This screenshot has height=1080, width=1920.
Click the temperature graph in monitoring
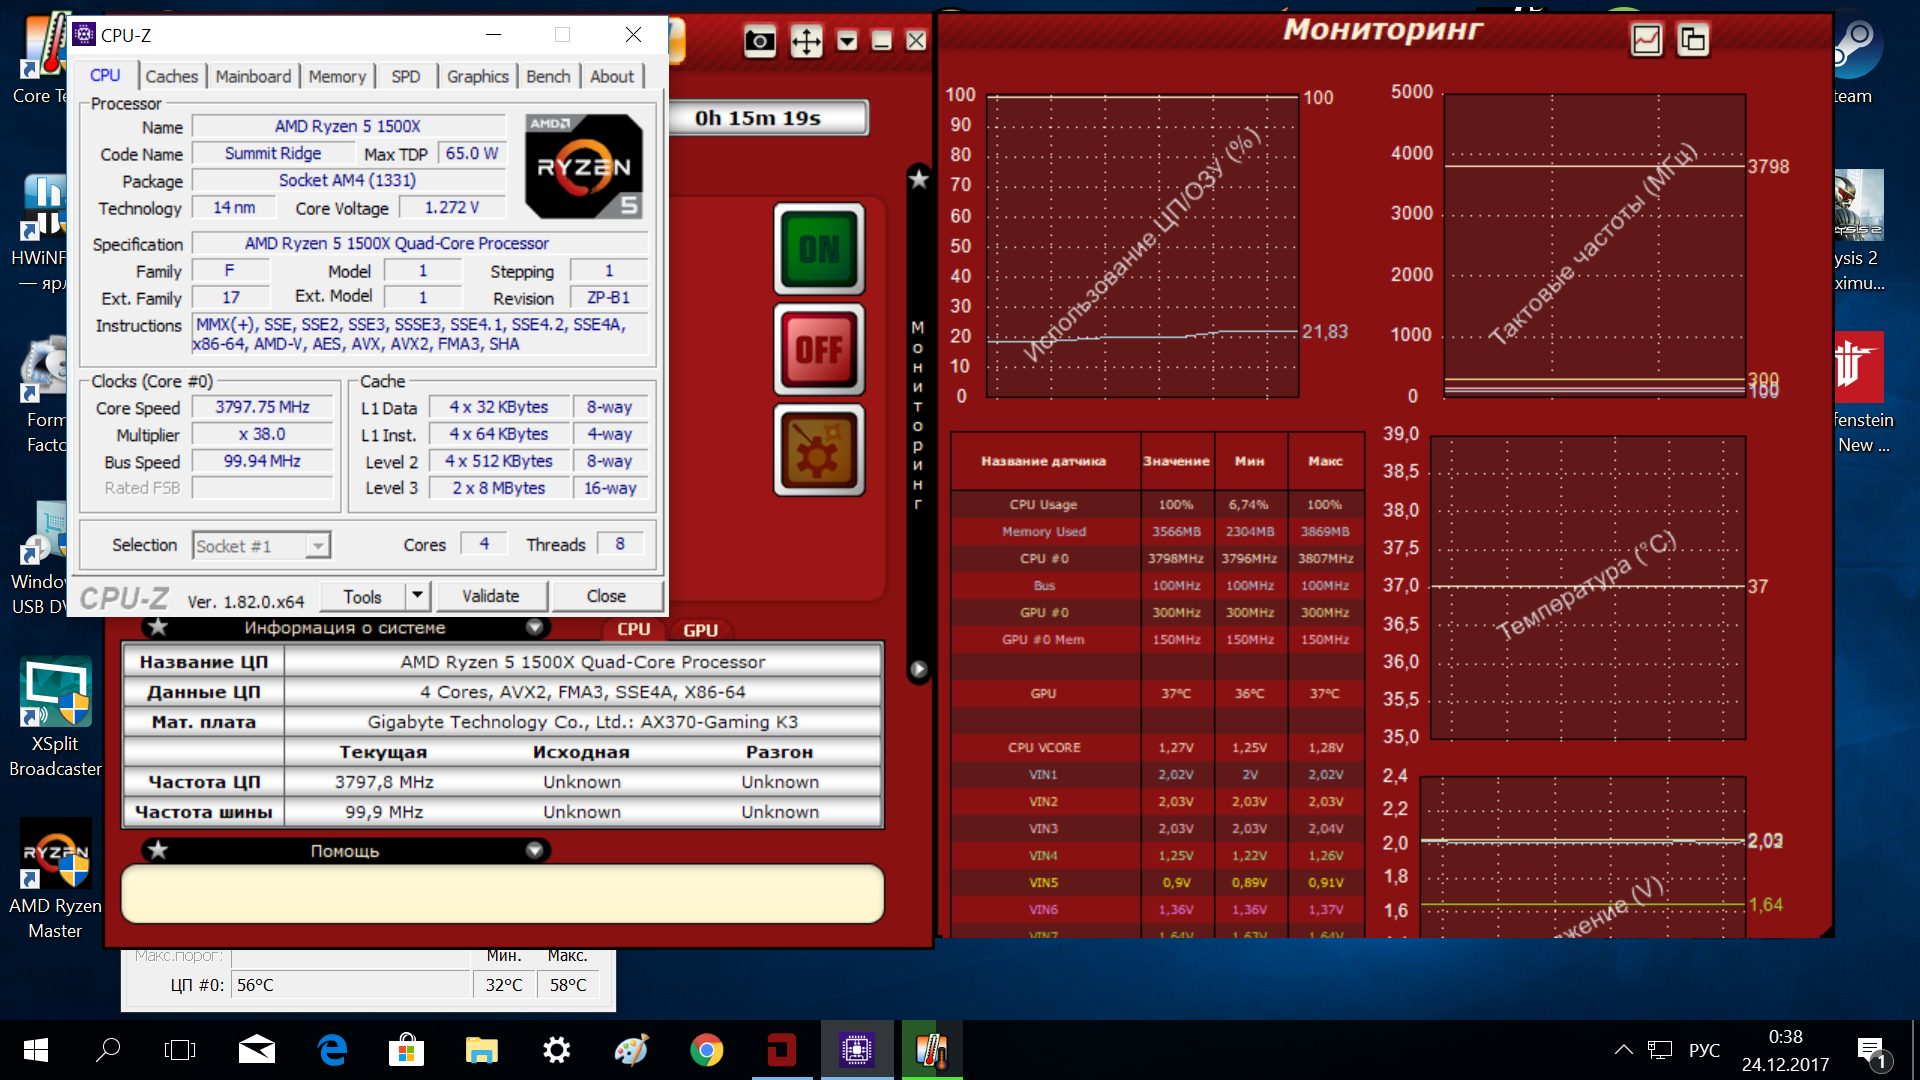(x=1588, y=587)
